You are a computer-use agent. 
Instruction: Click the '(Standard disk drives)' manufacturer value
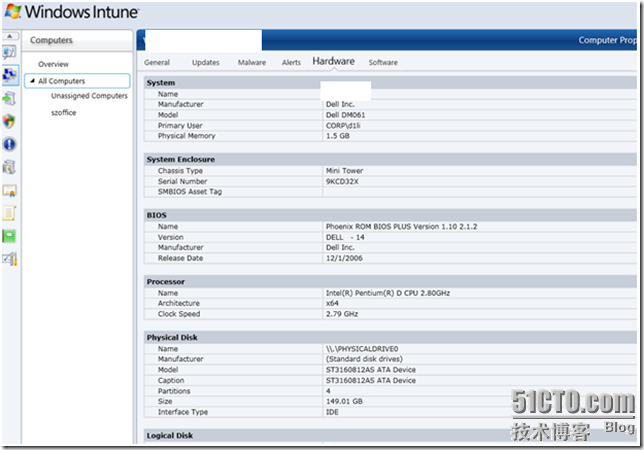(x=364, y=359)
